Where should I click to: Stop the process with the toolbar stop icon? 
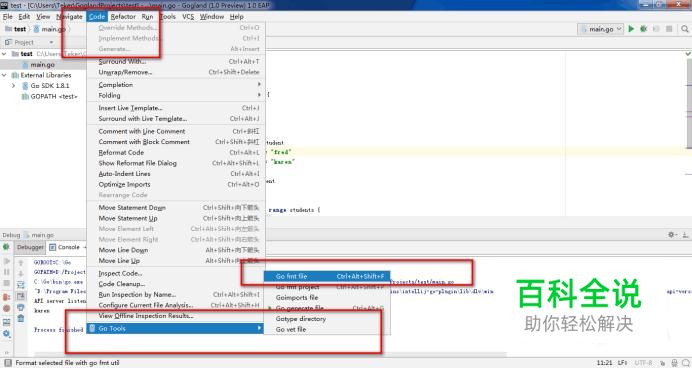pos(669,29)
